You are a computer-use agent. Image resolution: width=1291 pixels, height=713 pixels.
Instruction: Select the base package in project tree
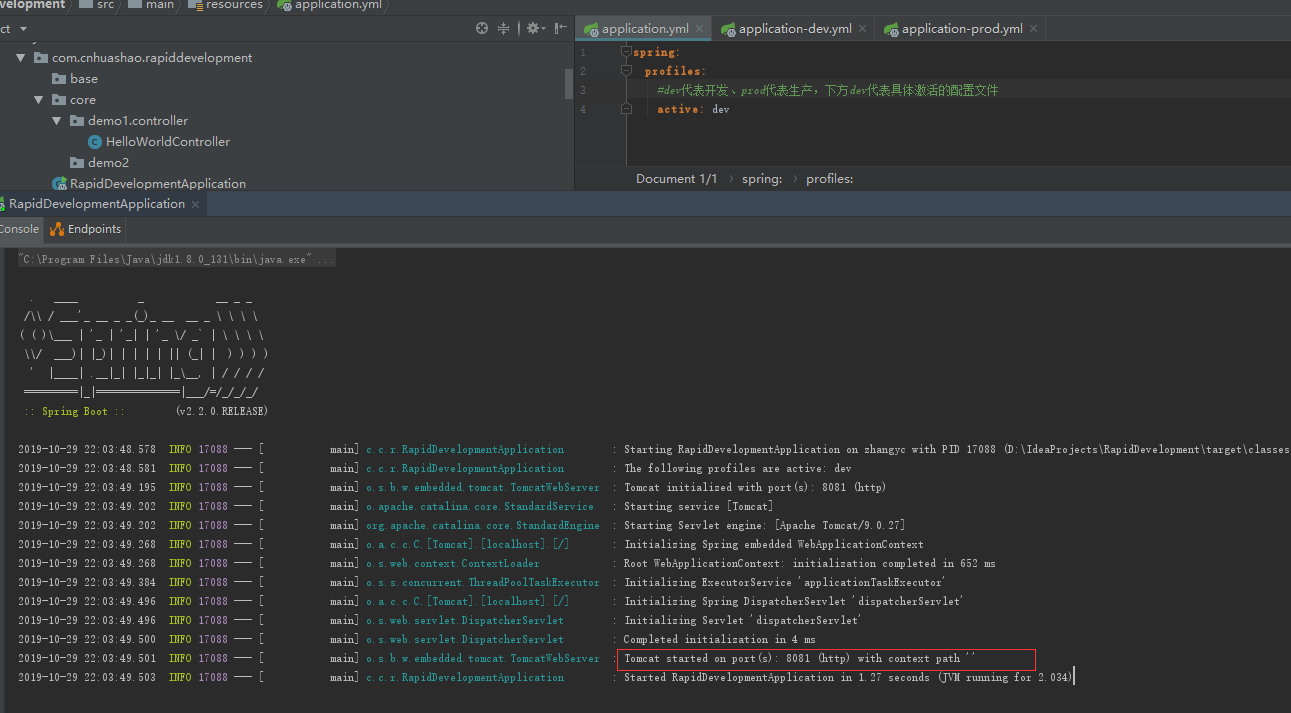click(x=84, y=79)
